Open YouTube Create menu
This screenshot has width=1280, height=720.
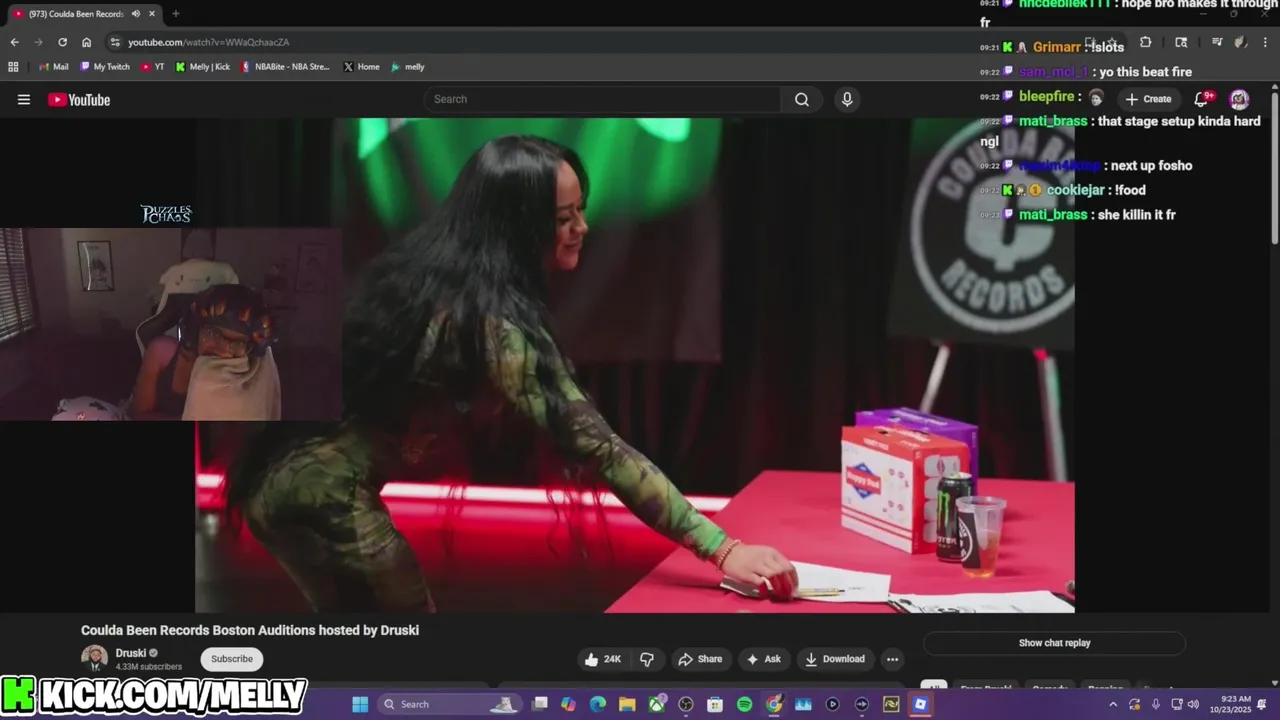tap(1148, 99)
